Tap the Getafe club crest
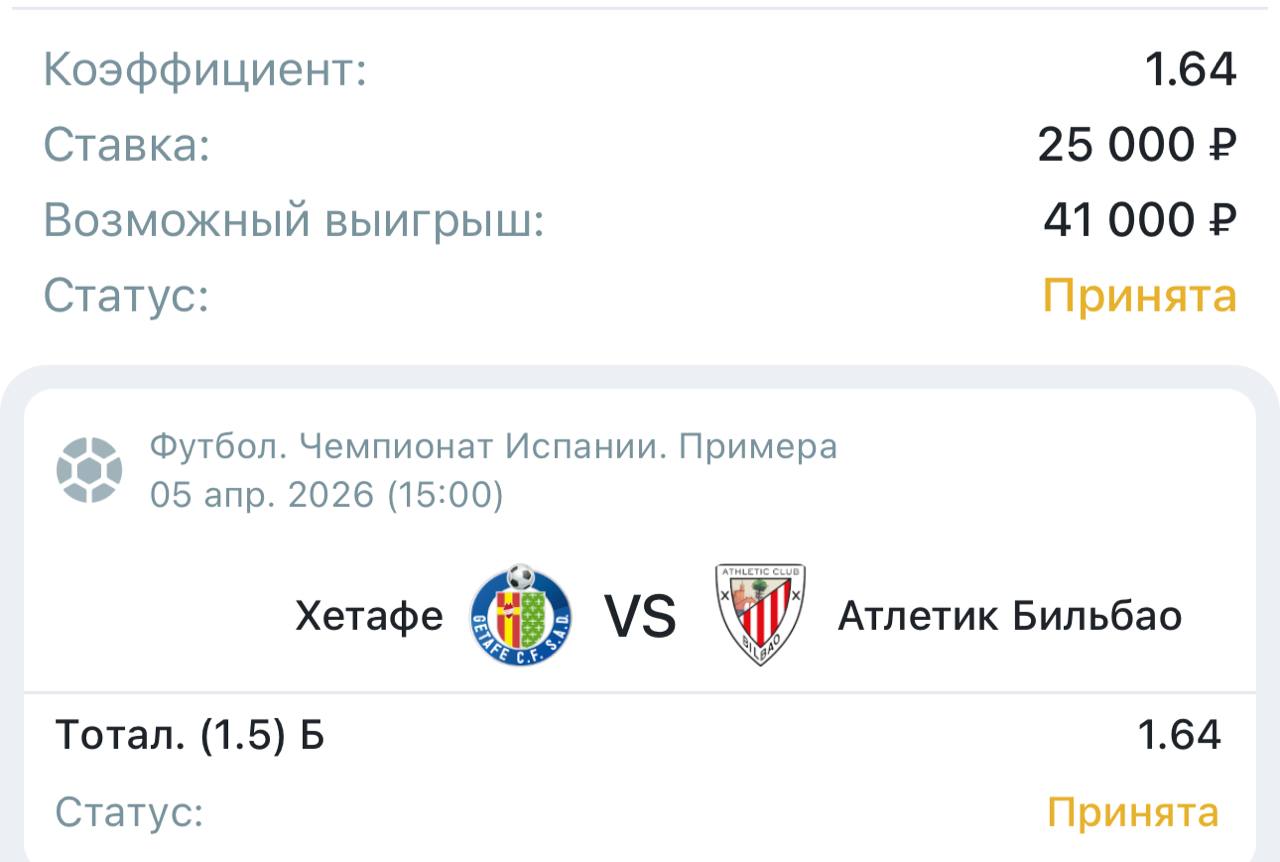This screenshot has height=862, width=1280. click(x=521, y=615)
